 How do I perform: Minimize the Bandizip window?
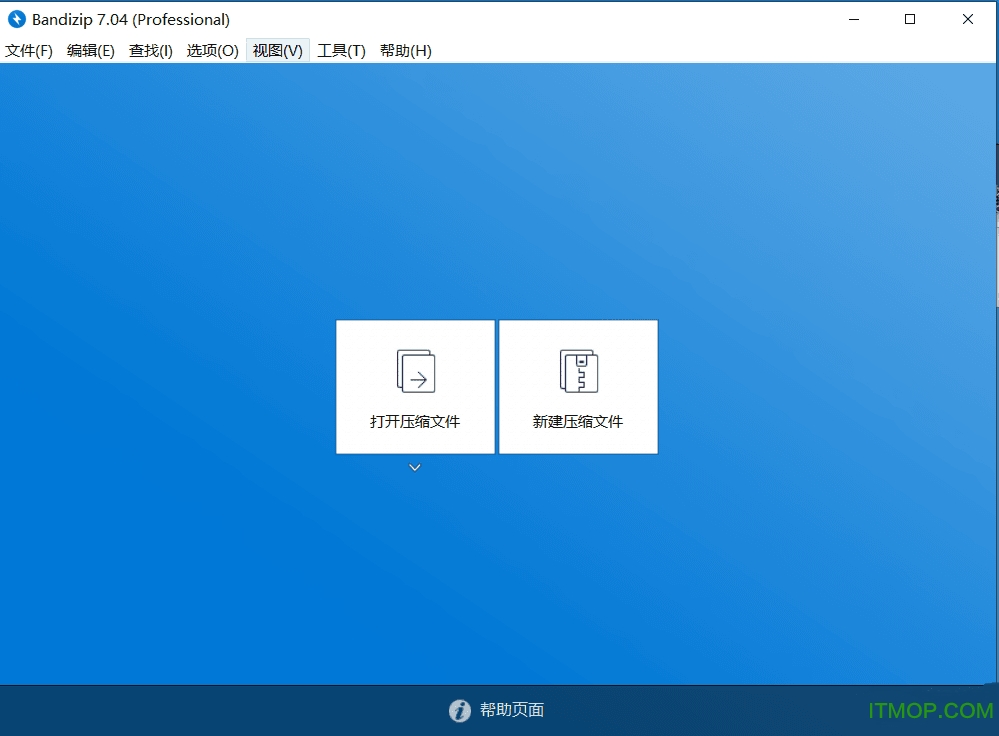coord(854,19)
